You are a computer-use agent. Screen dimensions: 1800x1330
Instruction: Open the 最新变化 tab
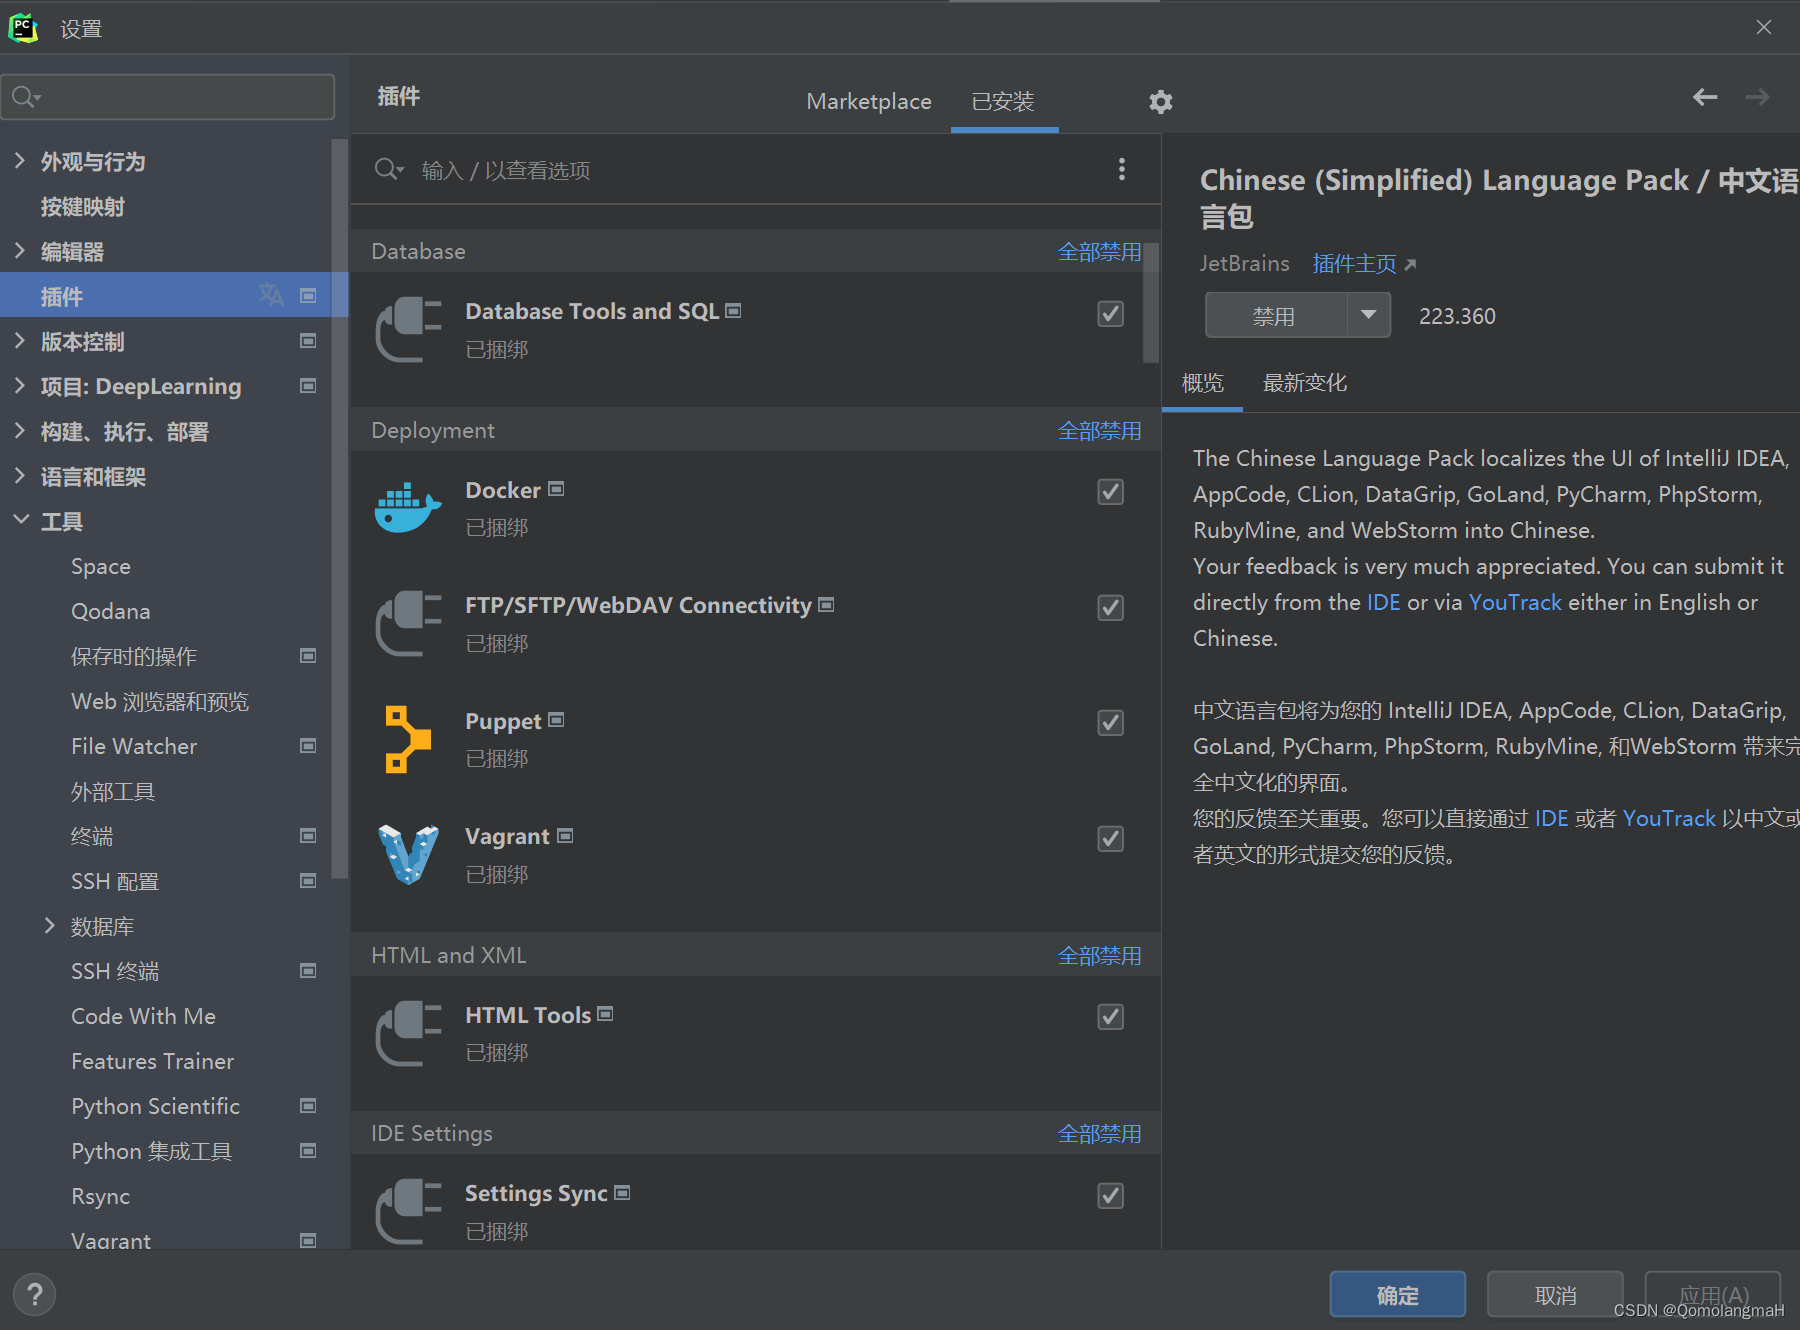tap(1304, 383)
